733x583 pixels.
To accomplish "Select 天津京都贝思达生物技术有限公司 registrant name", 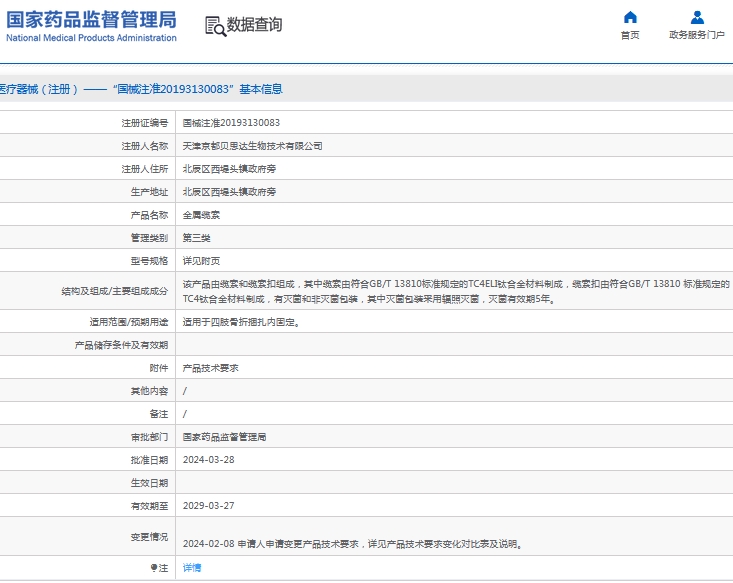I will (x=252, y=146).
